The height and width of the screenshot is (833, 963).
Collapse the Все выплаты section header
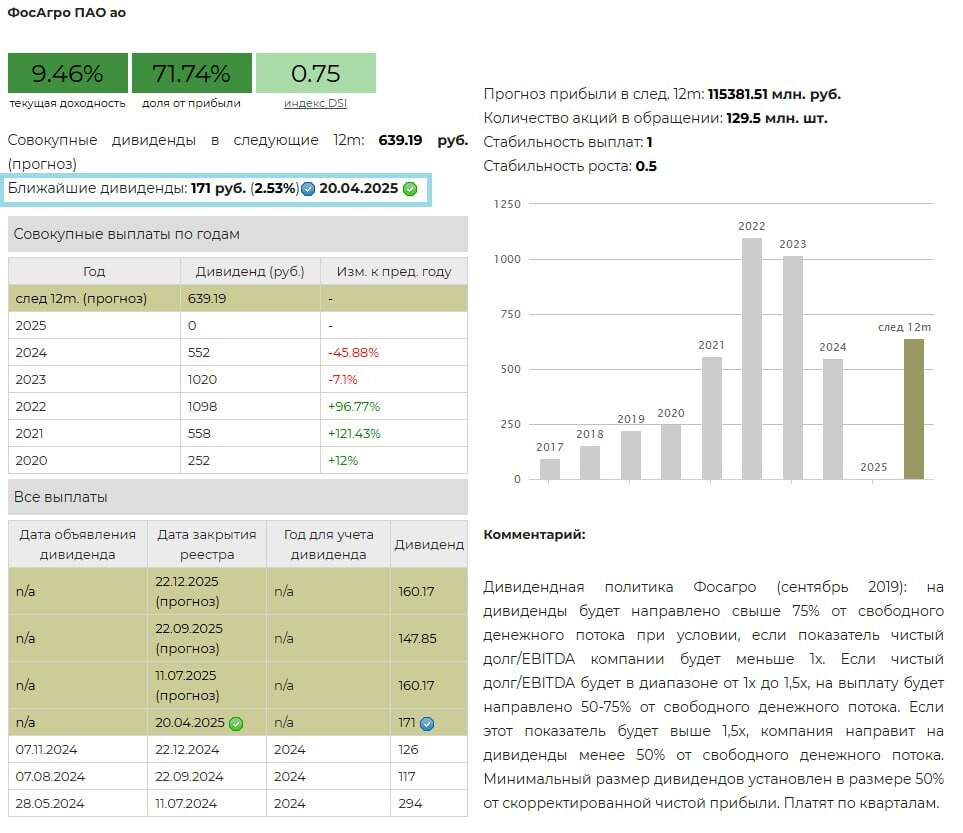point(237,497)
